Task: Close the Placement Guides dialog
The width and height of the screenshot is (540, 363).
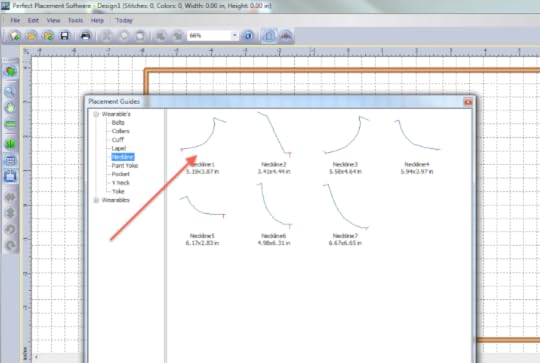Action: pos(468,102)
